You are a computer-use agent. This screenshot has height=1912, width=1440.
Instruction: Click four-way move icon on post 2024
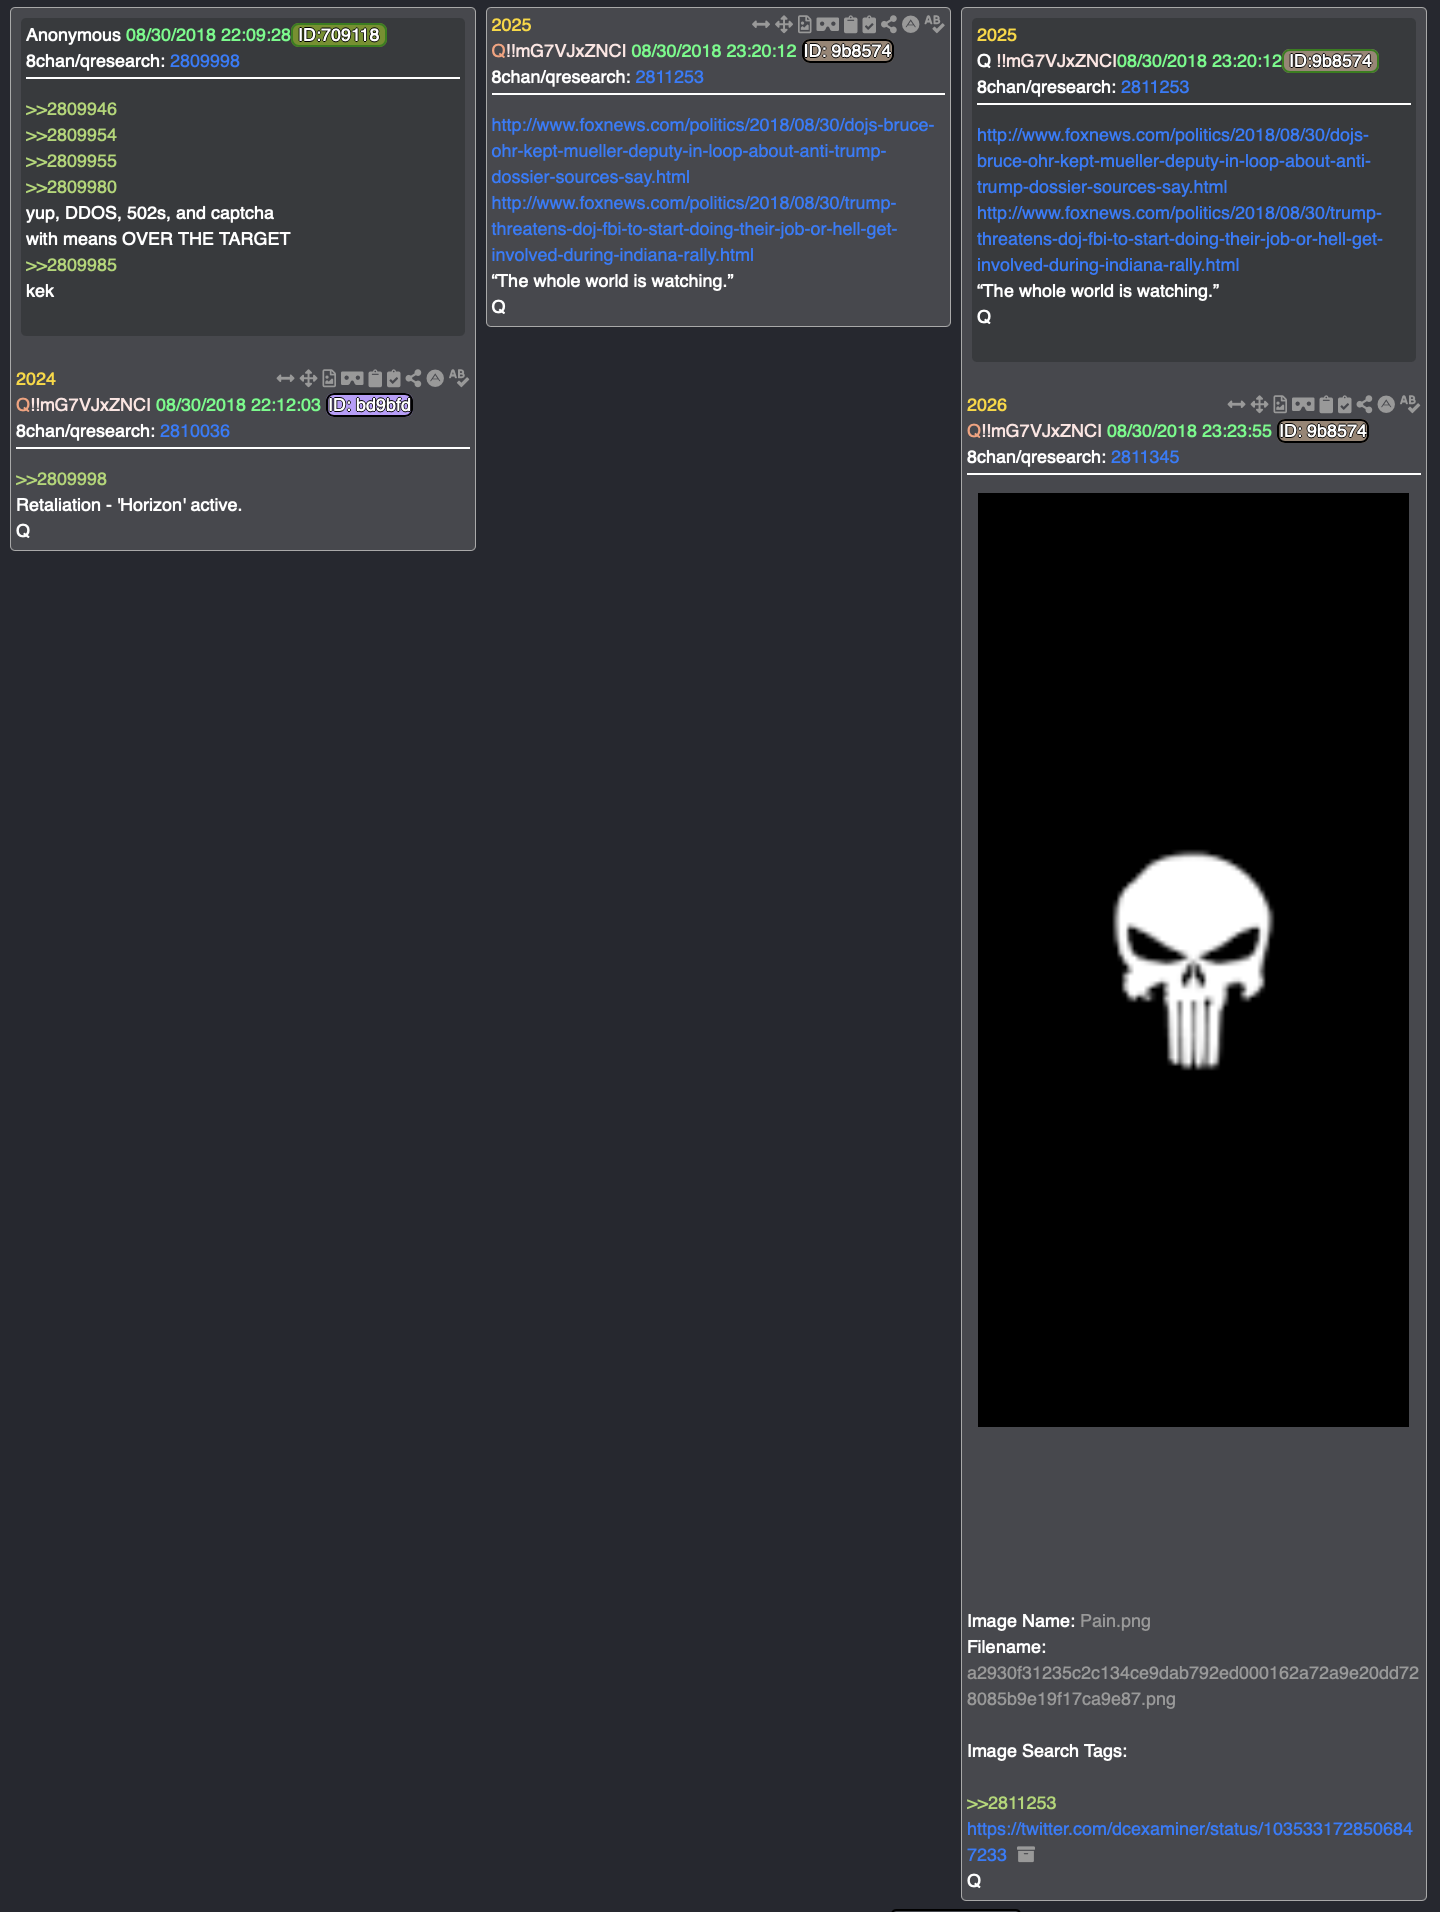(308, 378)
